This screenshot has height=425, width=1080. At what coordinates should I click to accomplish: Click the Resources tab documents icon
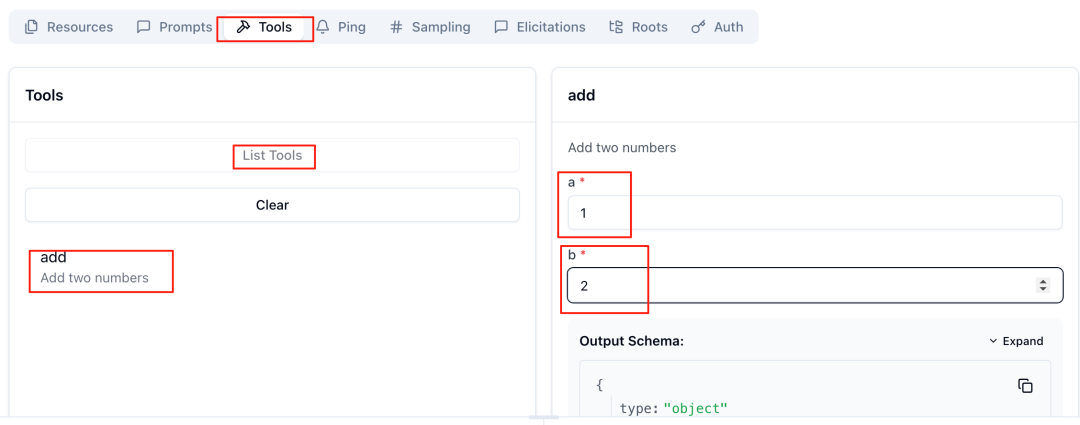click(x=31, y=27)
